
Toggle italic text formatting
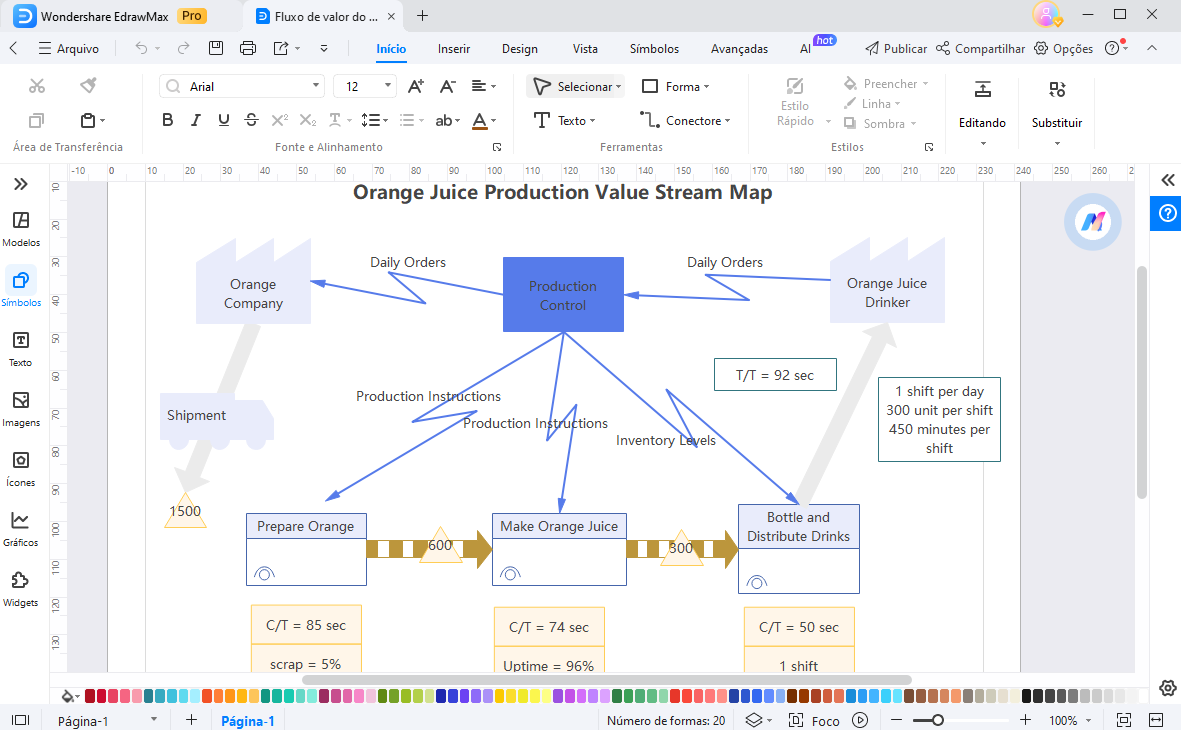(x=196, y=120)
